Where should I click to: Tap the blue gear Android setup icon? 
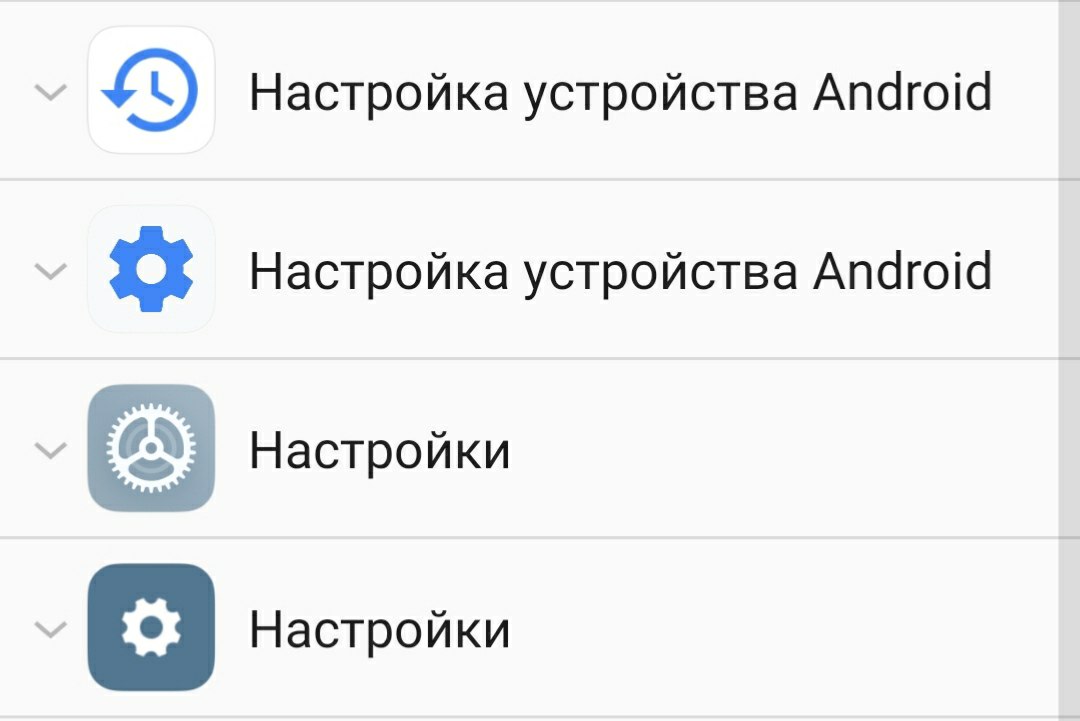151,269
